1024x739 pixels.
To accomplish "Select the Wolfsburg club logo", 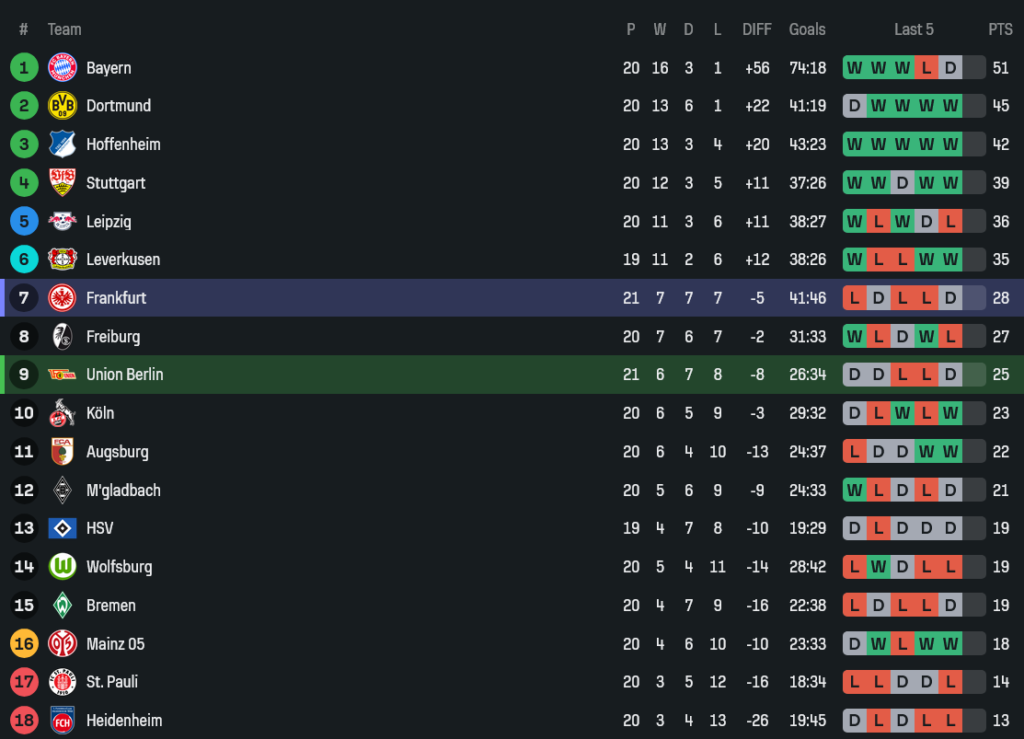I will click(62, 566).
